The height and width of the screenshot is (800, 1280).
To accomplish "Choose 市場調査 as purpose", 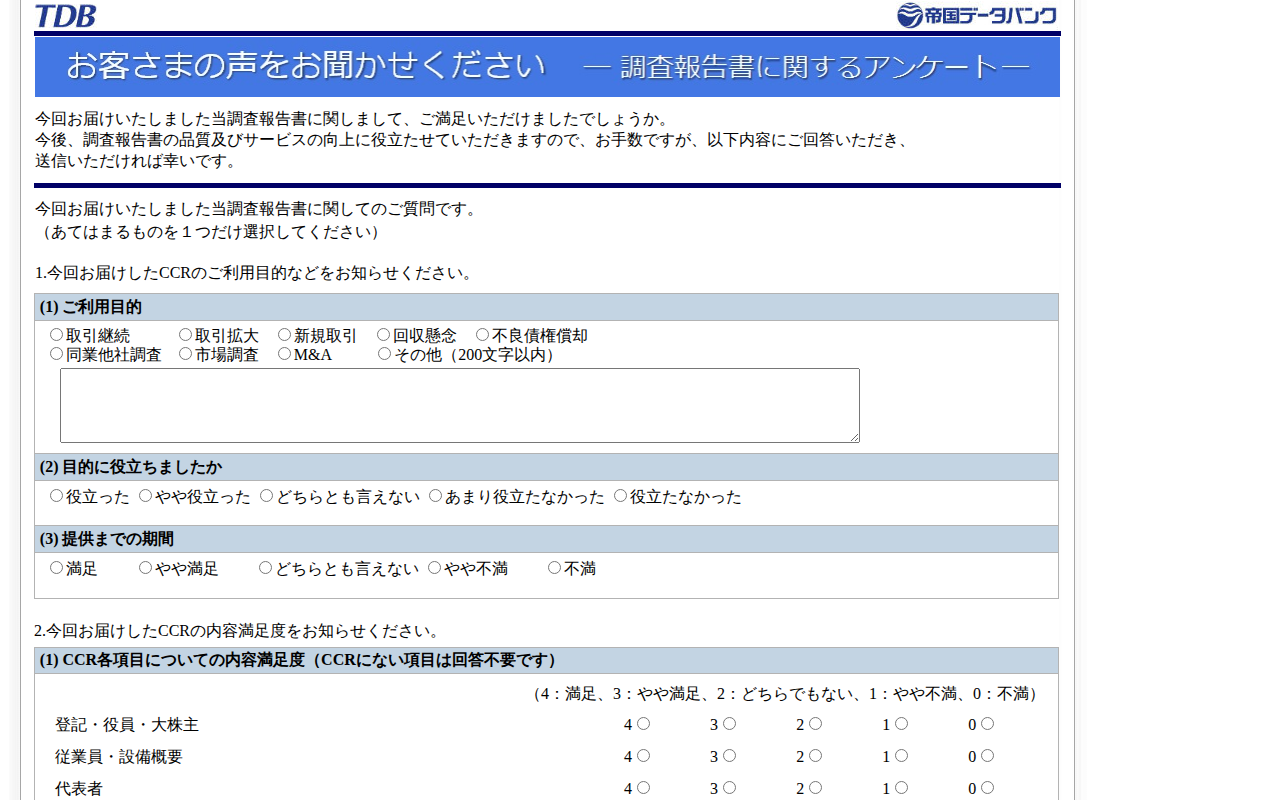I will tap(185, 353).
